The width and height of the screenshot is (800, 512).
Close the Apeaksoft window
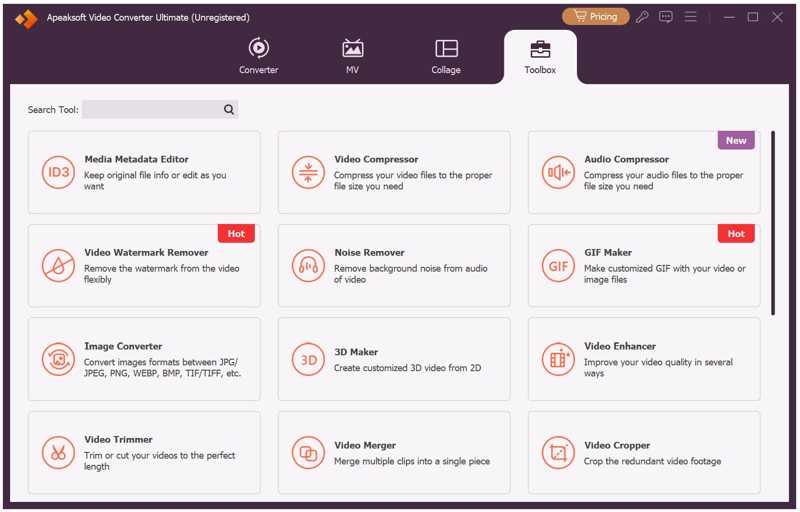777,17
